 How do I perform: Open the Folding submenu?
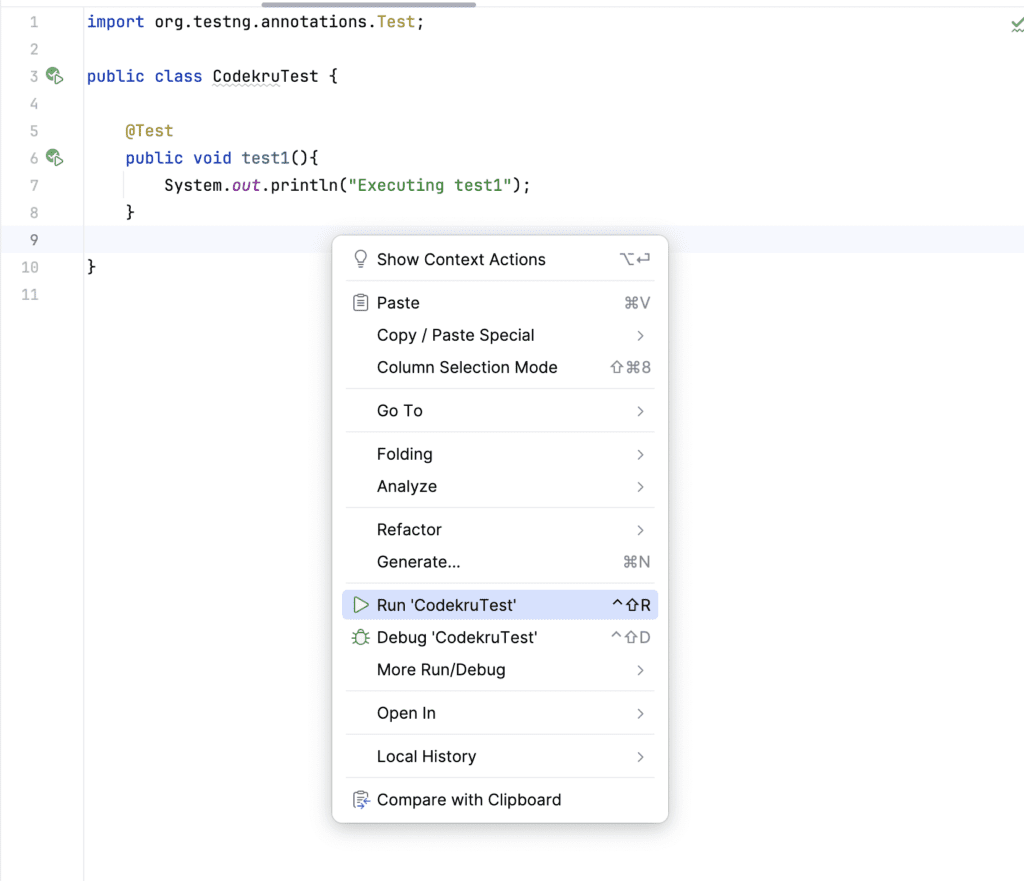pyautogui.click(x=500, y=454)
